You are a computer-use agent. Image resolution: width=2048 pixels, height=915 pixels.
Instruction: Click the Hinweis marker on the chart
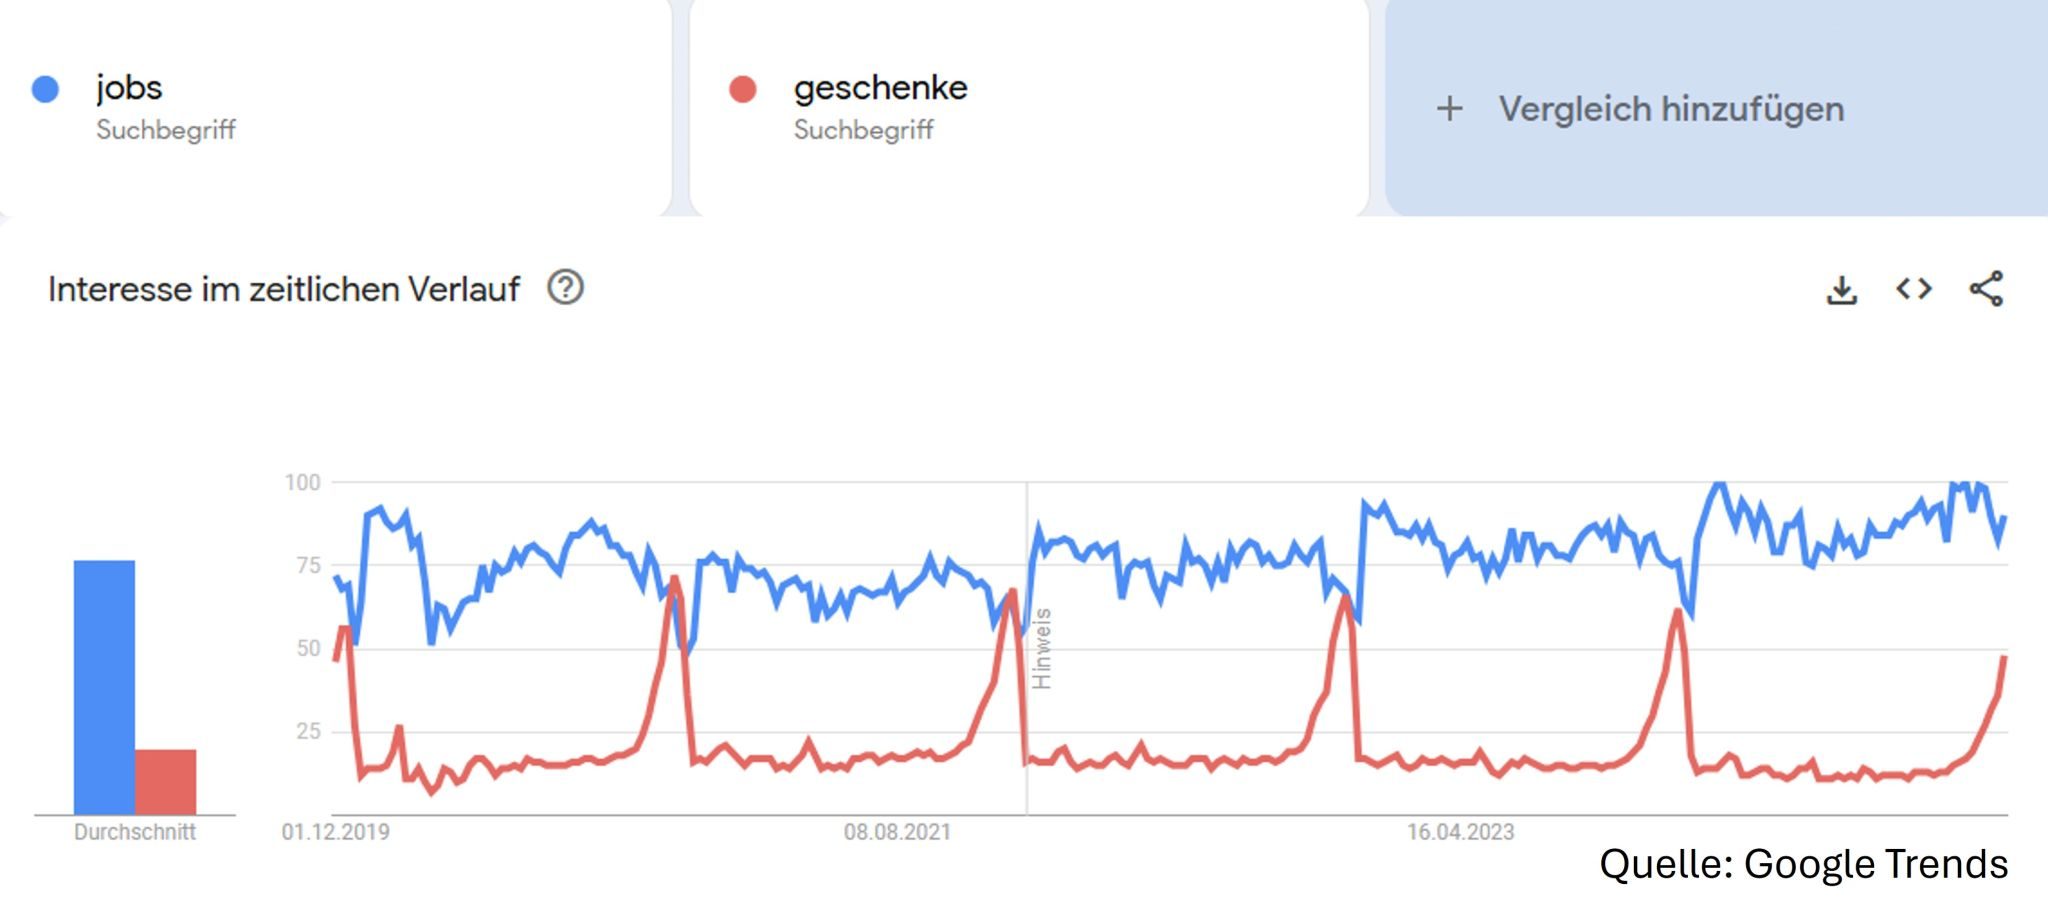click(1041, 648)
